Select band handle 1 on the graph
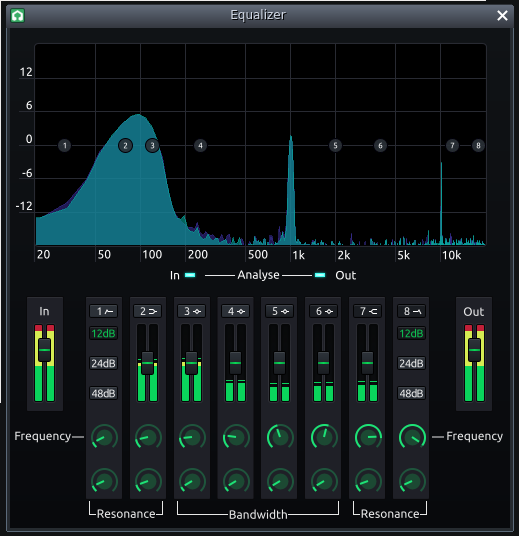Viewport: 519px width, 536px height. click(x=65, y=146)
